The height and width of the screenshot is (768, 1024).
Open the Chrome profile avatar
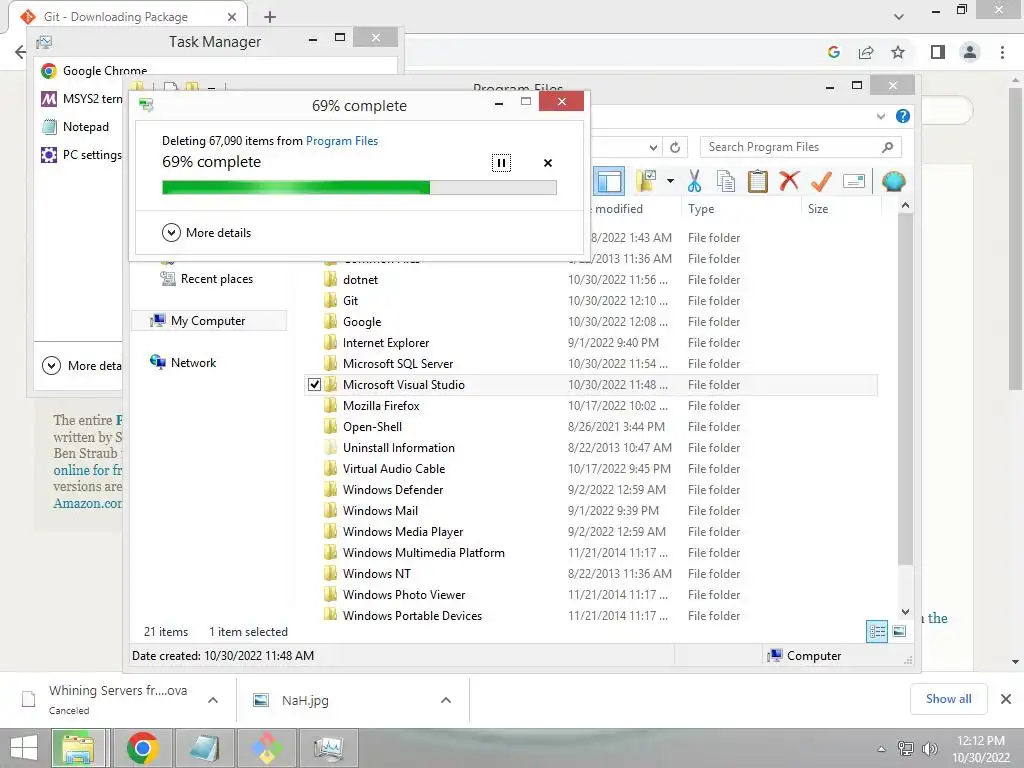pos(970,52)
